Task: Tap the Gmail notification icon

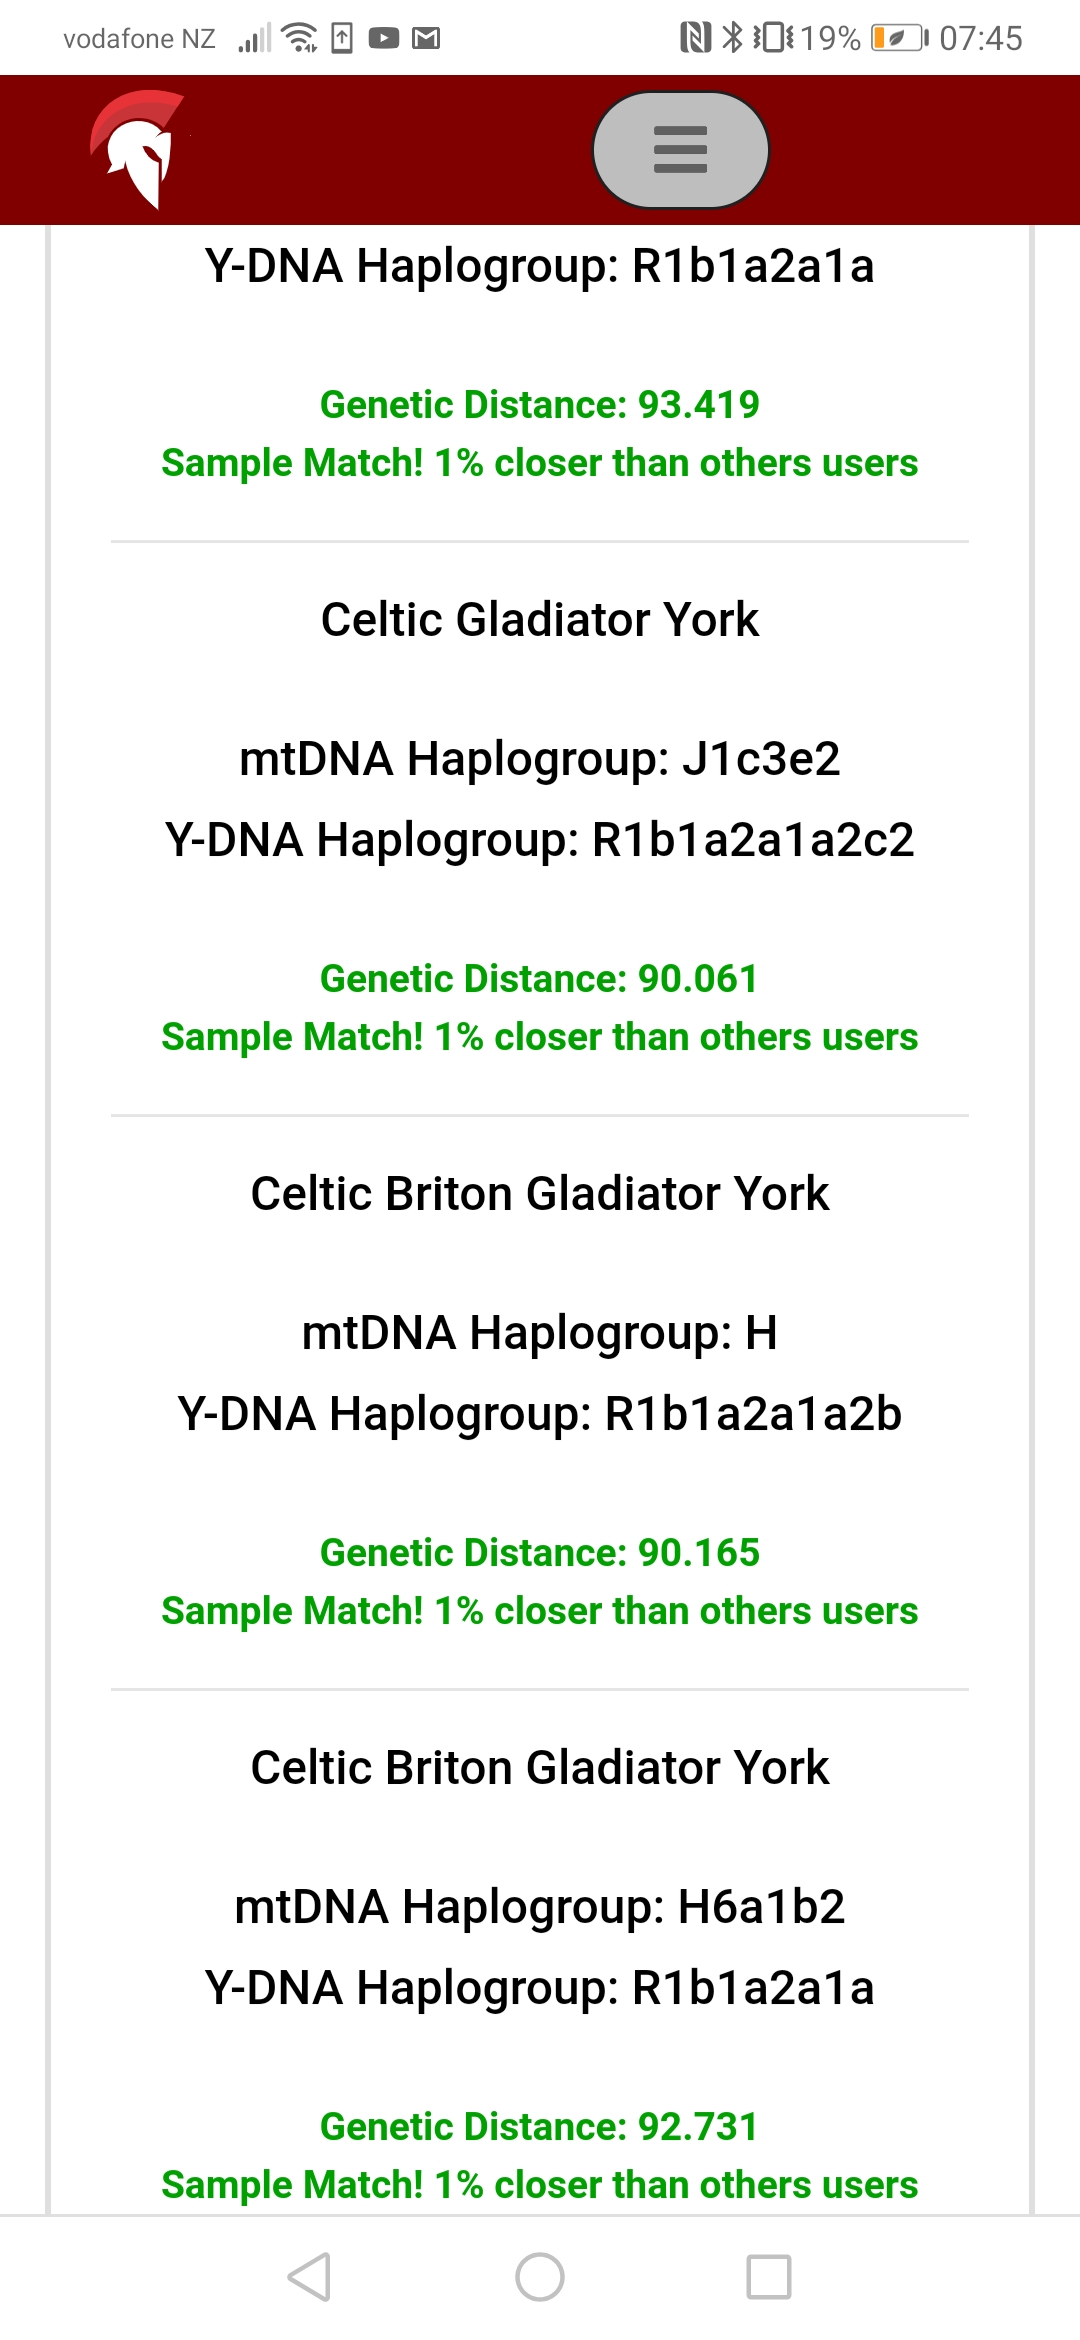Action: 426,39
